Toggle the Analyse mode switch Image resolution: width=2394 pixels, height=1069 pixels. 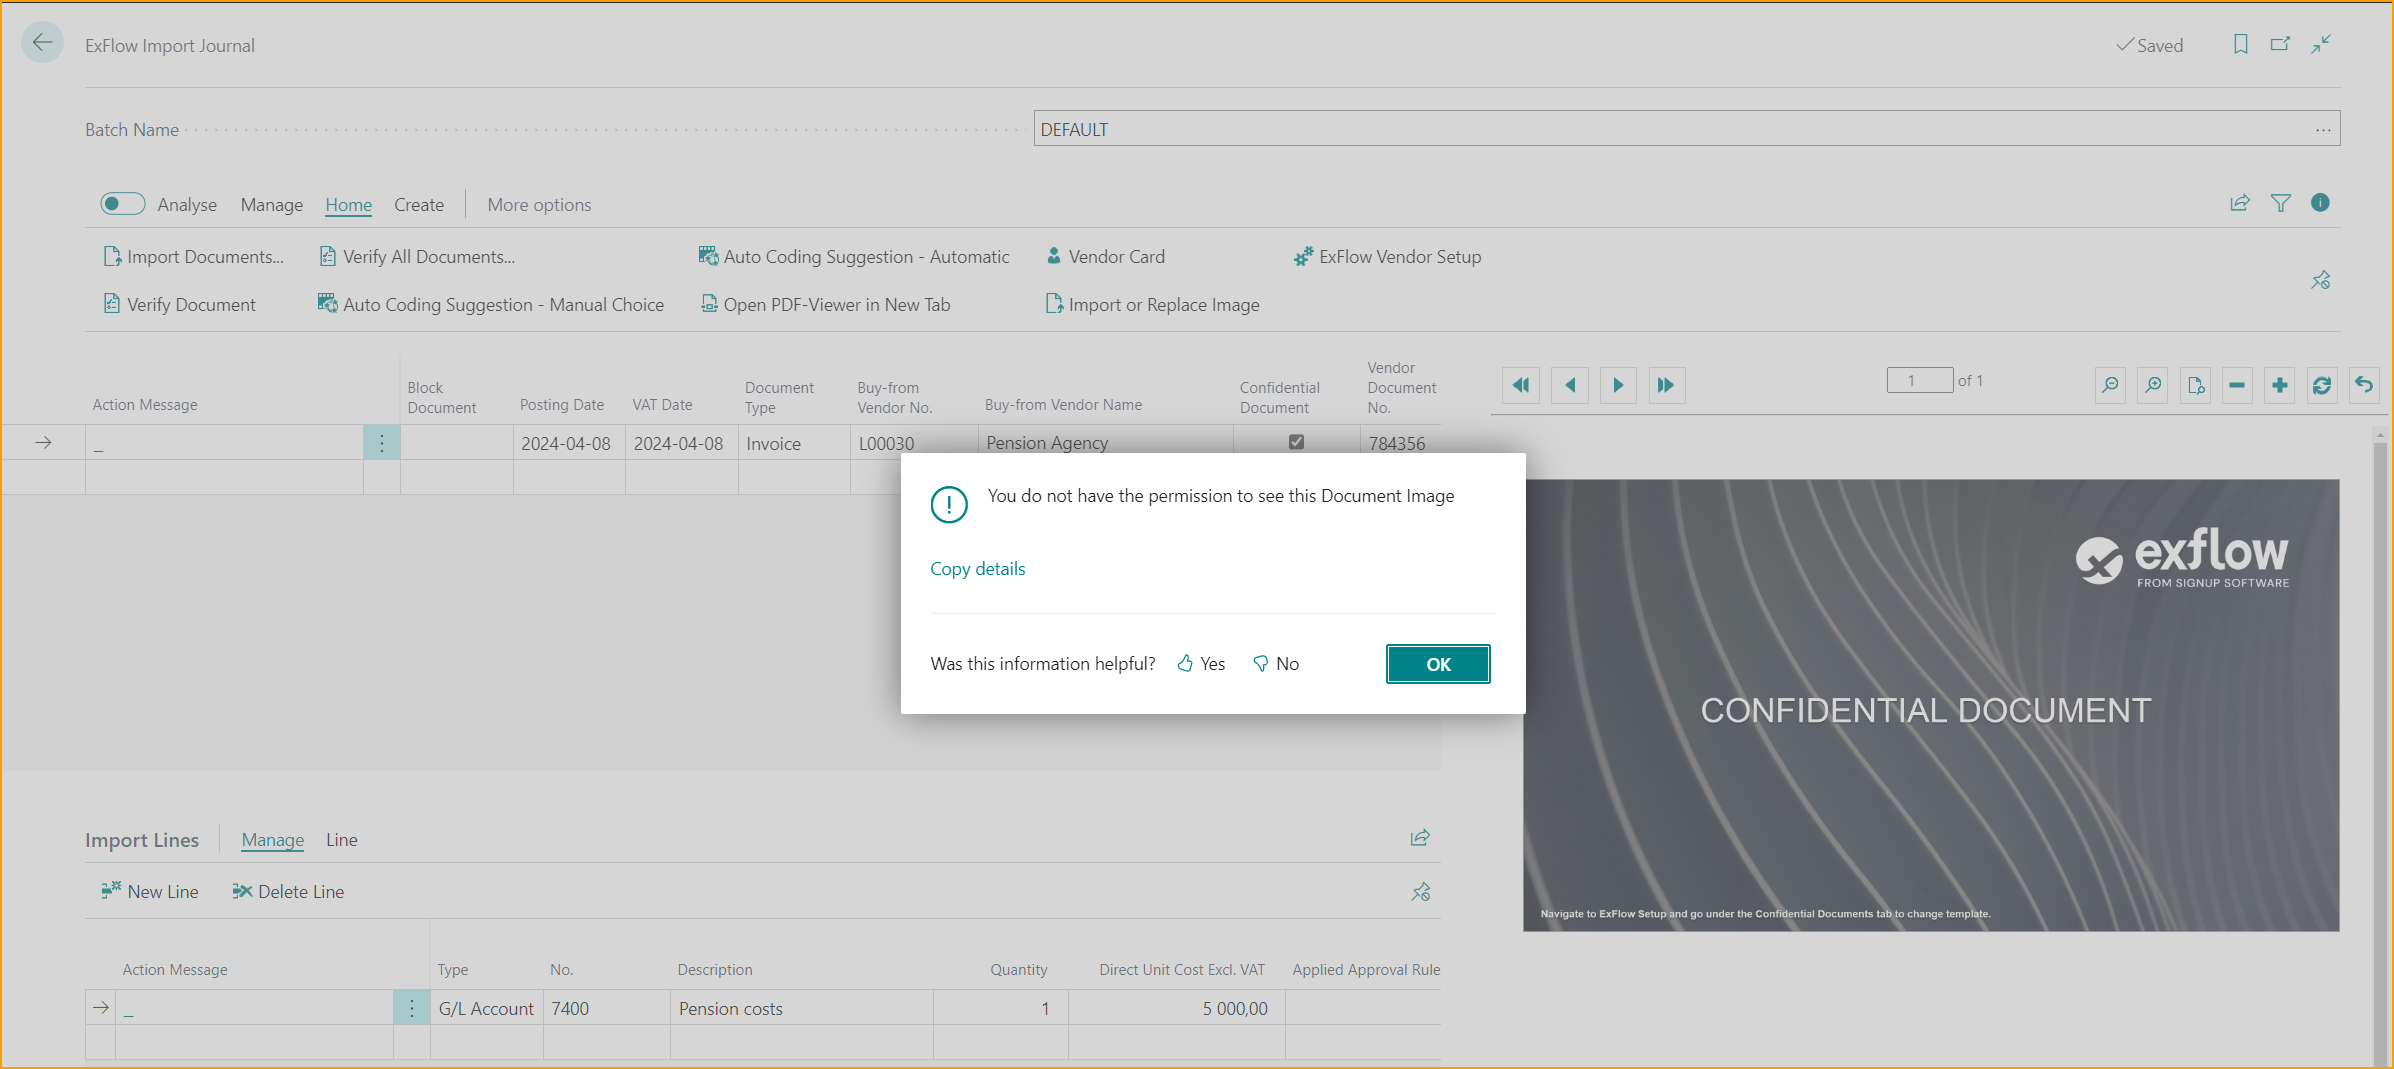pos(122,204)
